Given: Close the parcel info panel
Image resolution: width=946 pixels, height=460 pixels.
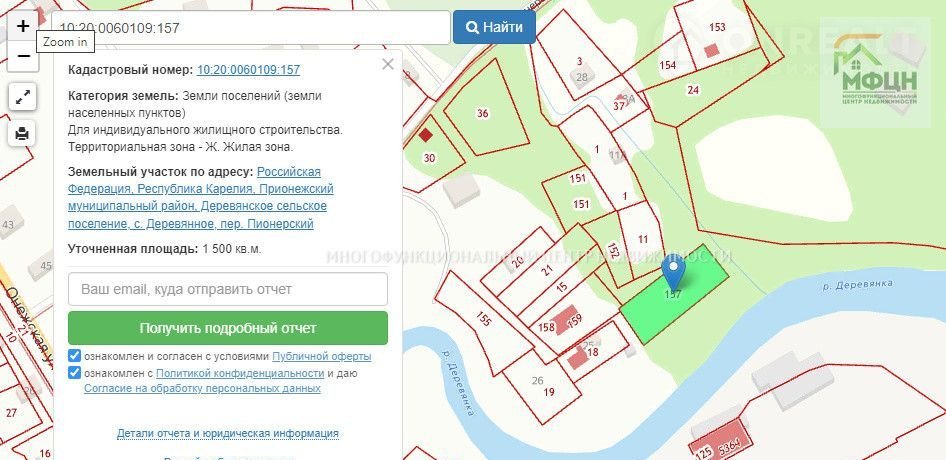Looking at the screenshot, I should pyautogui.click(x=388, y=65).
